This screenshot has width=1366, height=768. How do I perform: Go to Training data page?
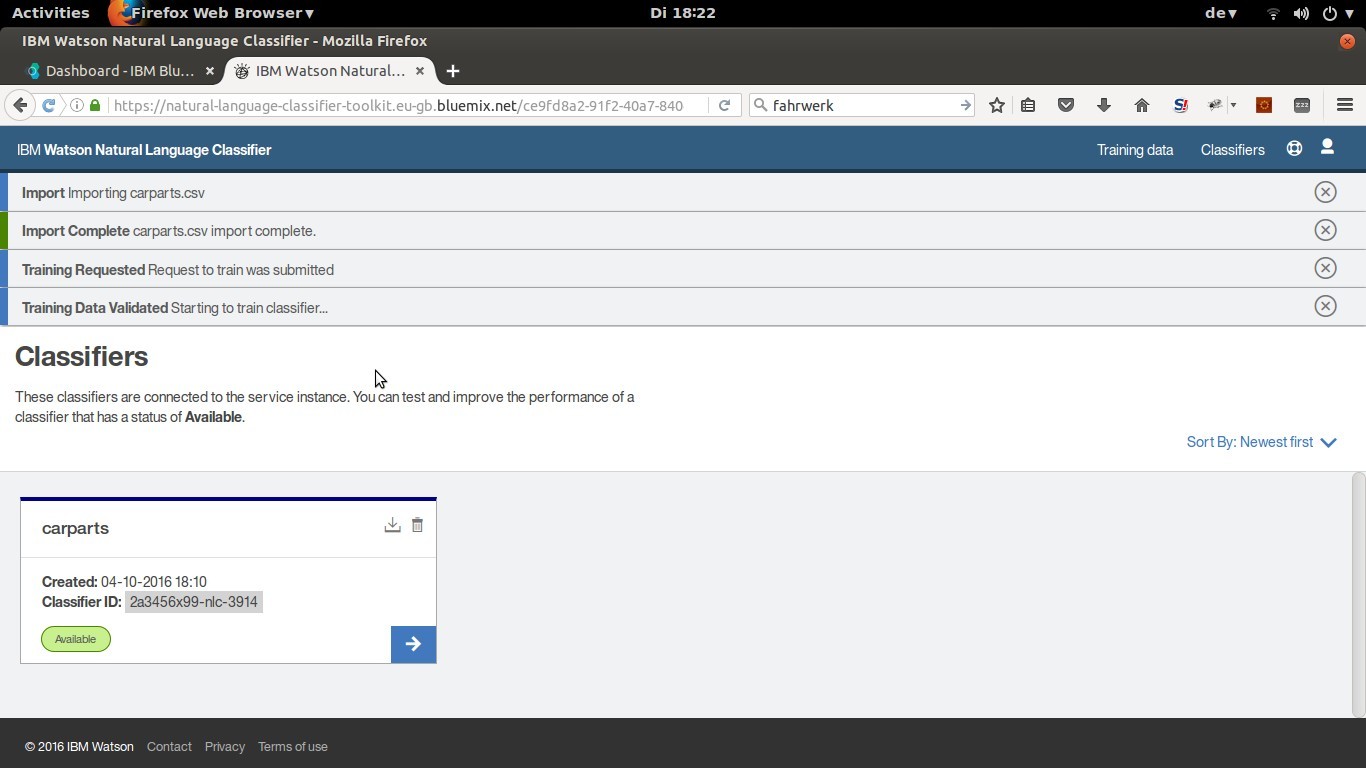[x=1135, y=150]
